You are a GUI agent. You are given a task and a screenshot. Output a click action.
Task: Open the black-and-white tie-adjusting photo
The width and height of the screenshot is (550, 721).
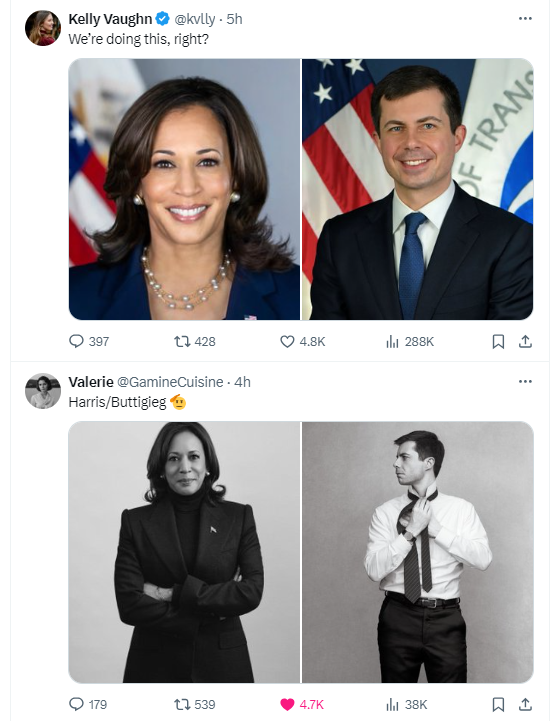(x=418, y=552)
